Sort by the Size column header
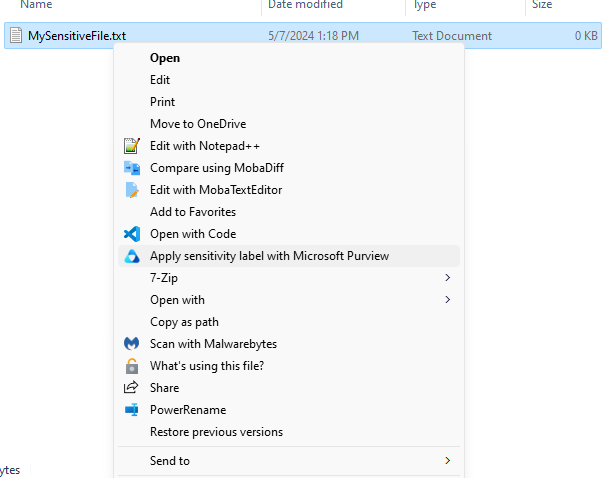Screen dimensions: 604x478 [x=542, y=5]
